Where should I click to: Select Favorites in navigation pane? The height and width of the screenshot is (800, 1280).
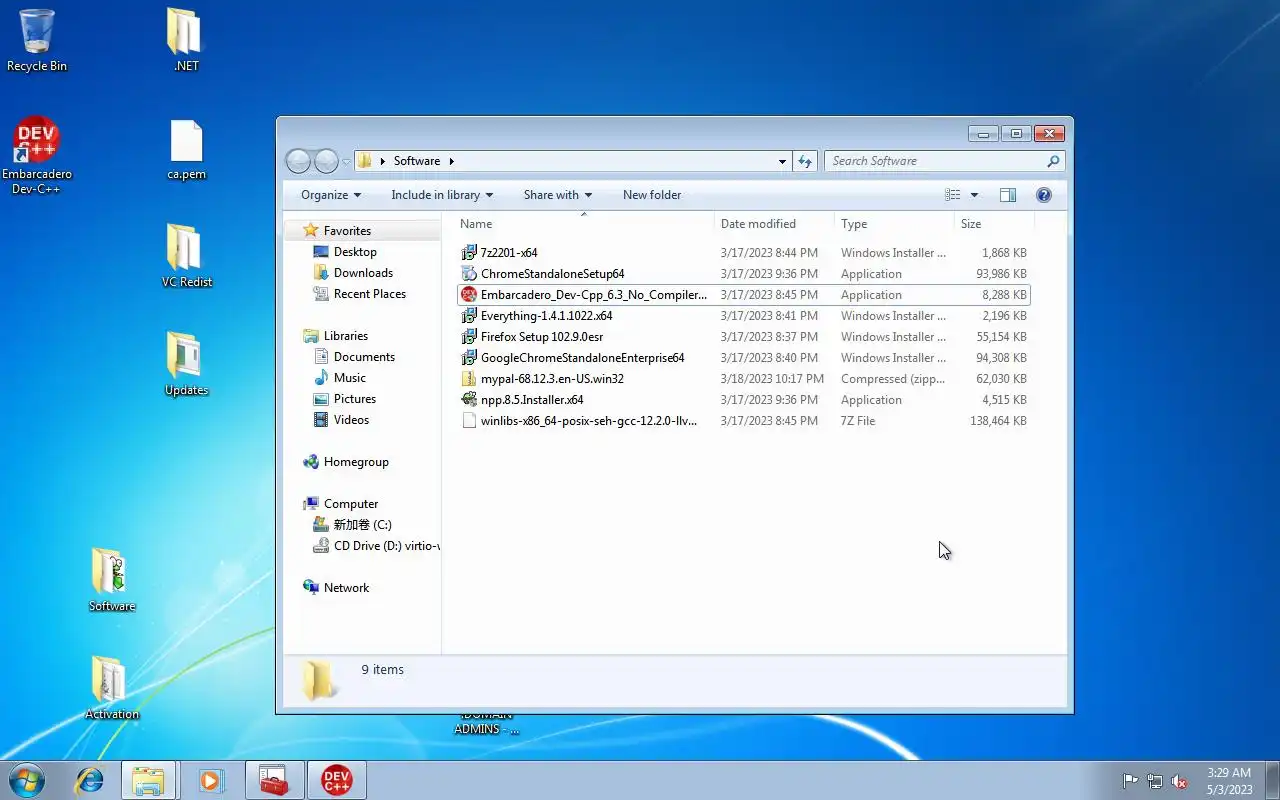[347, 231]
